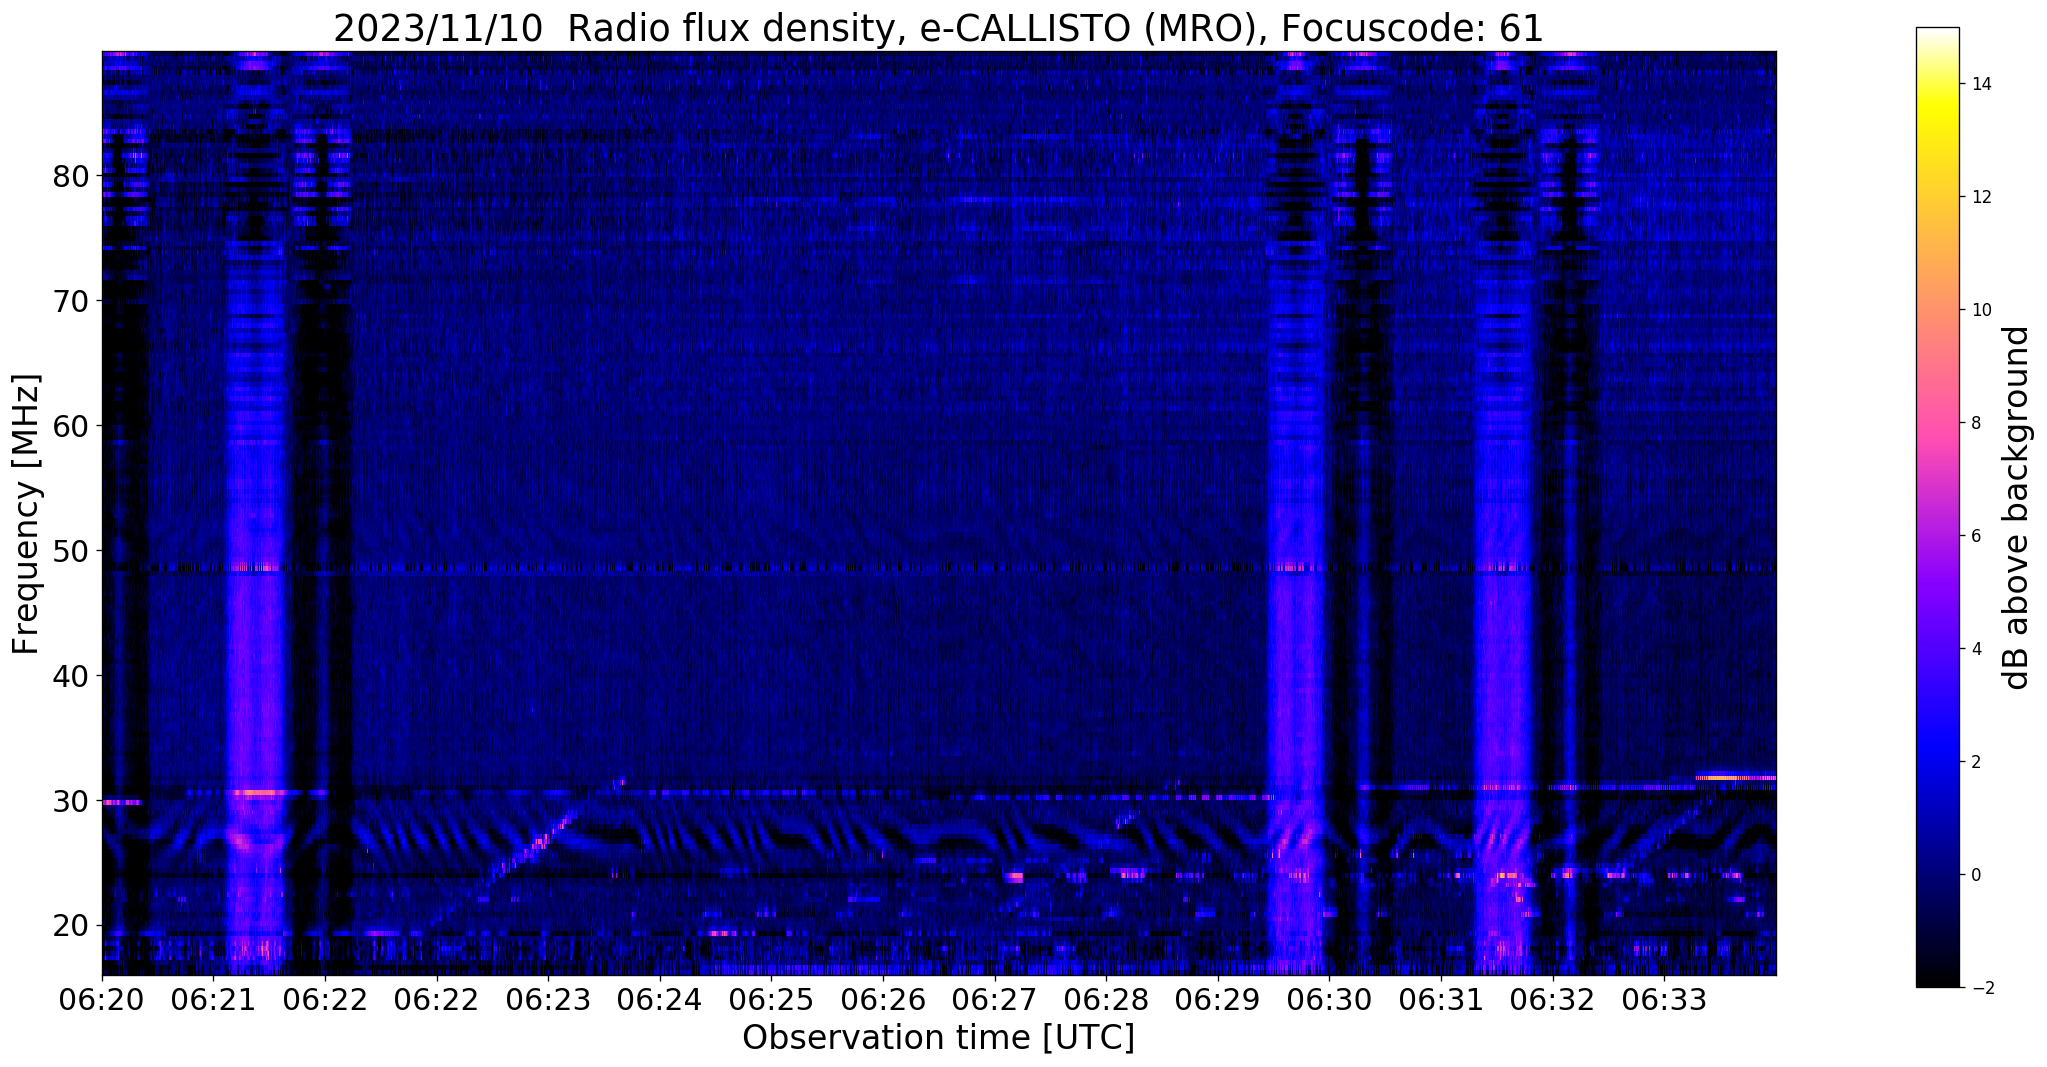Click the 40 tick on frequency axis

(x=71, y=677)
